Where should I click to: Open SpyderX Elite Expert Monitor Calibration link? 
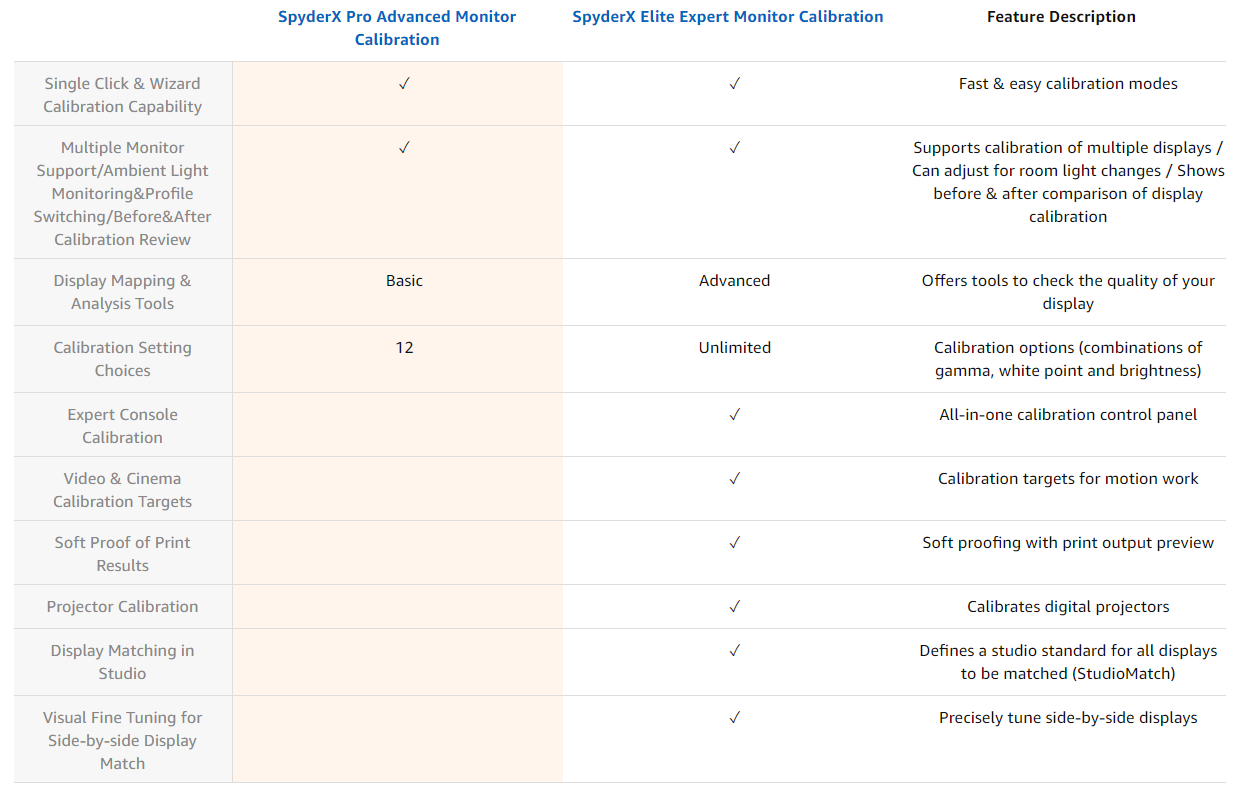[727, 17]
